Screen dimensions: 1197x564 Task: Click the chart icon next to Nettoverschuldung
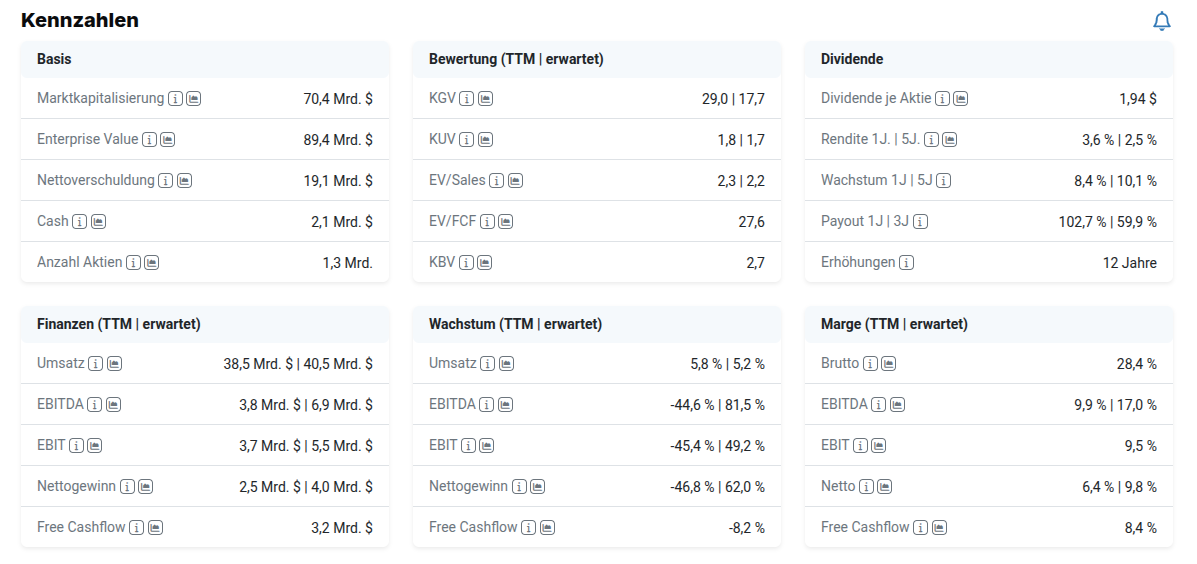(x=184, y=181)
